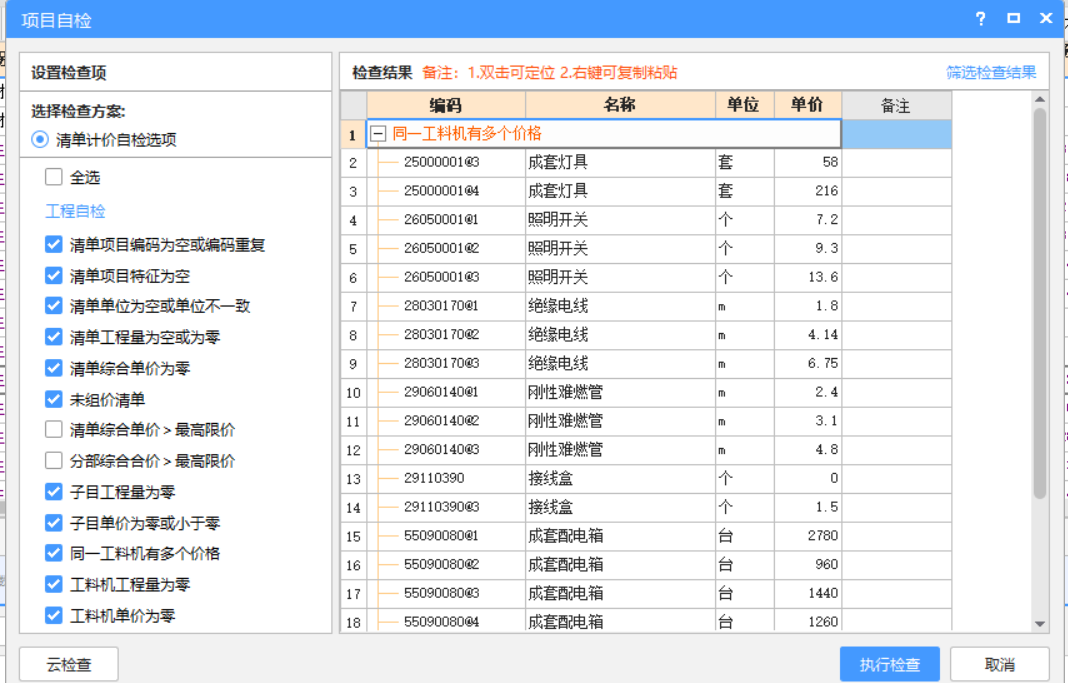Collapse the 同一工料机有多个价格 group
This screenshot has height=683, width=1068.
[378, 134]
